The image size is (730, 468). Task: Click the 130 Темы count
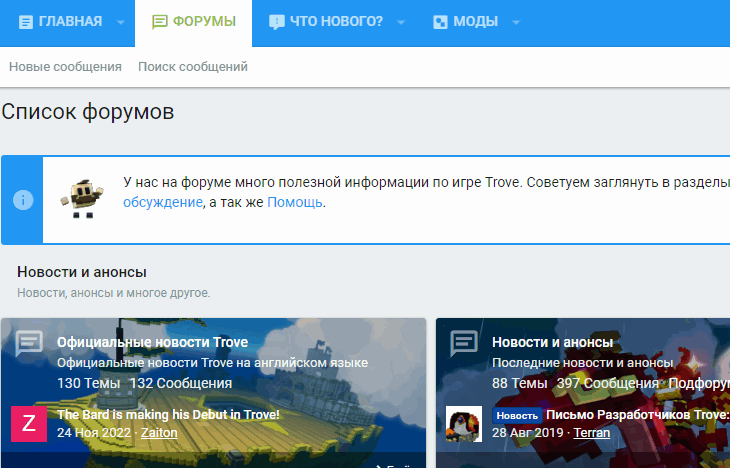[88, 383]
